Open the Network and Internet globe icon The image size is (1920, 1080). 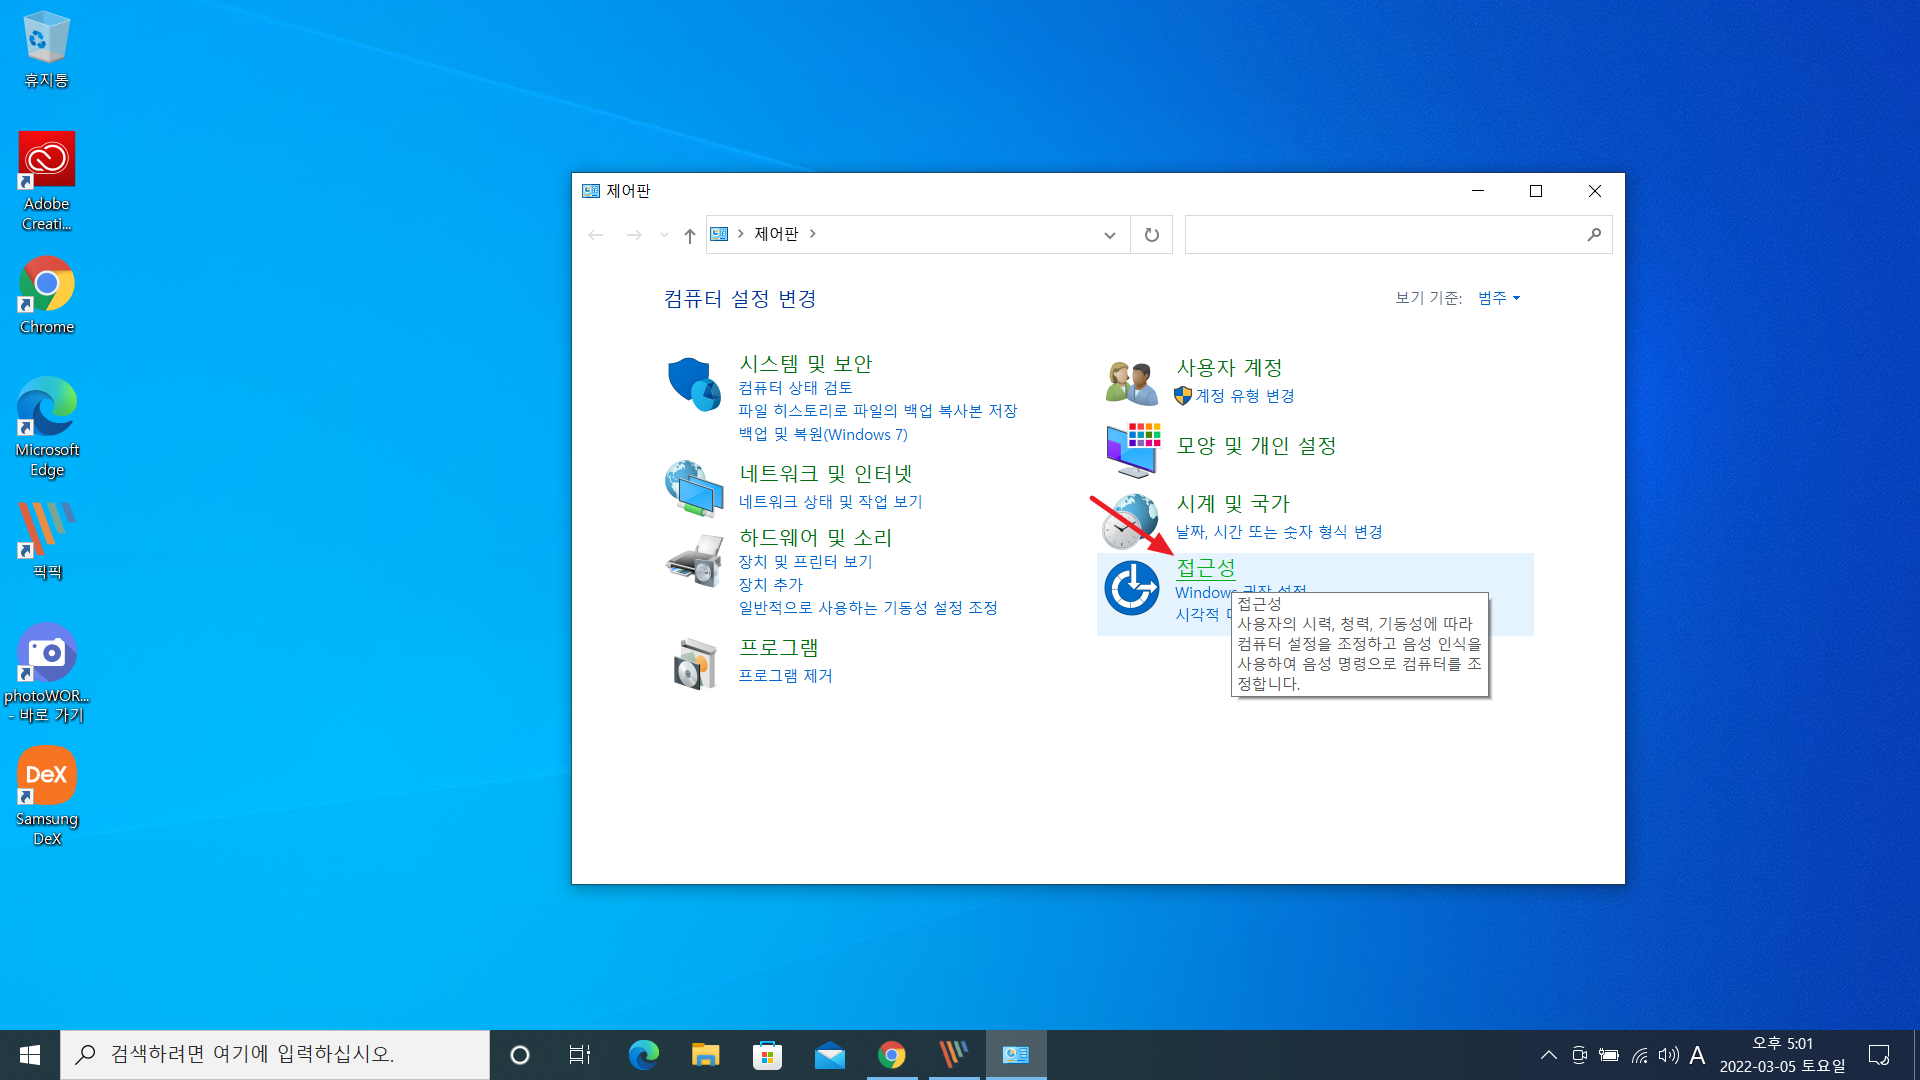(x=693, y=488)
